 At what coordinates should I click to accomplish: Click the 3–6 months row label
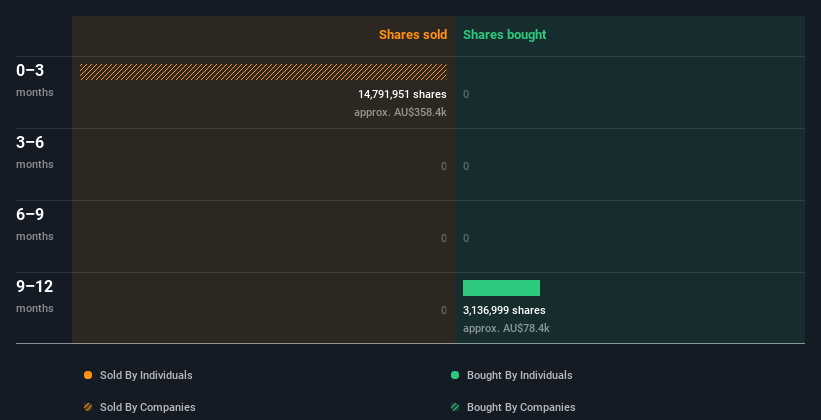[35, 152]
